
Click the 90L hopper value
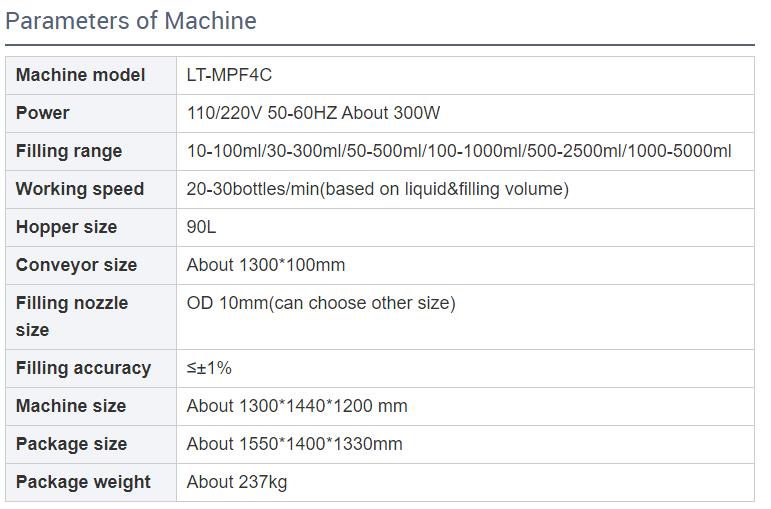(x=201, y=227)
